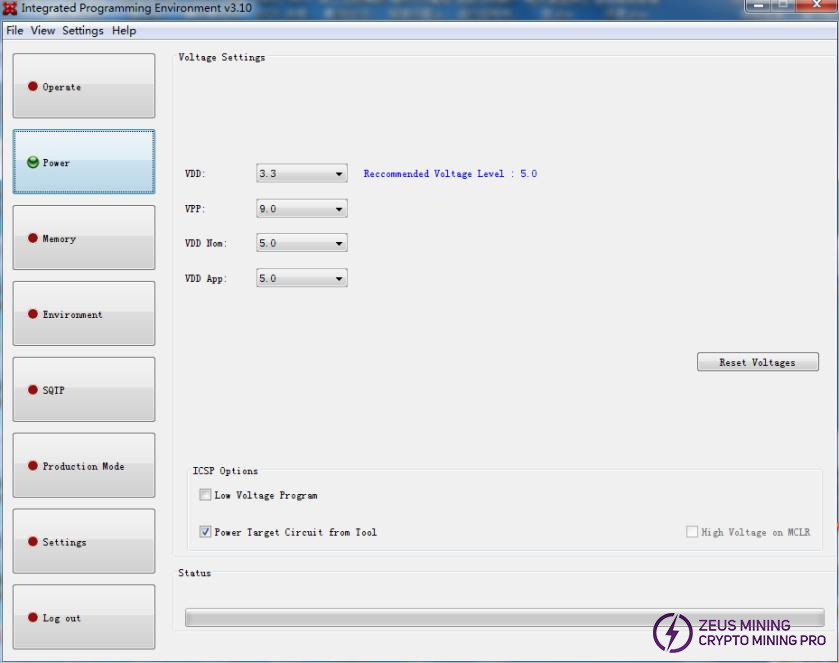Viewport: 839px width, 663px height.
Task: Toggle High Voltage on MCLR
Action: 691,532
